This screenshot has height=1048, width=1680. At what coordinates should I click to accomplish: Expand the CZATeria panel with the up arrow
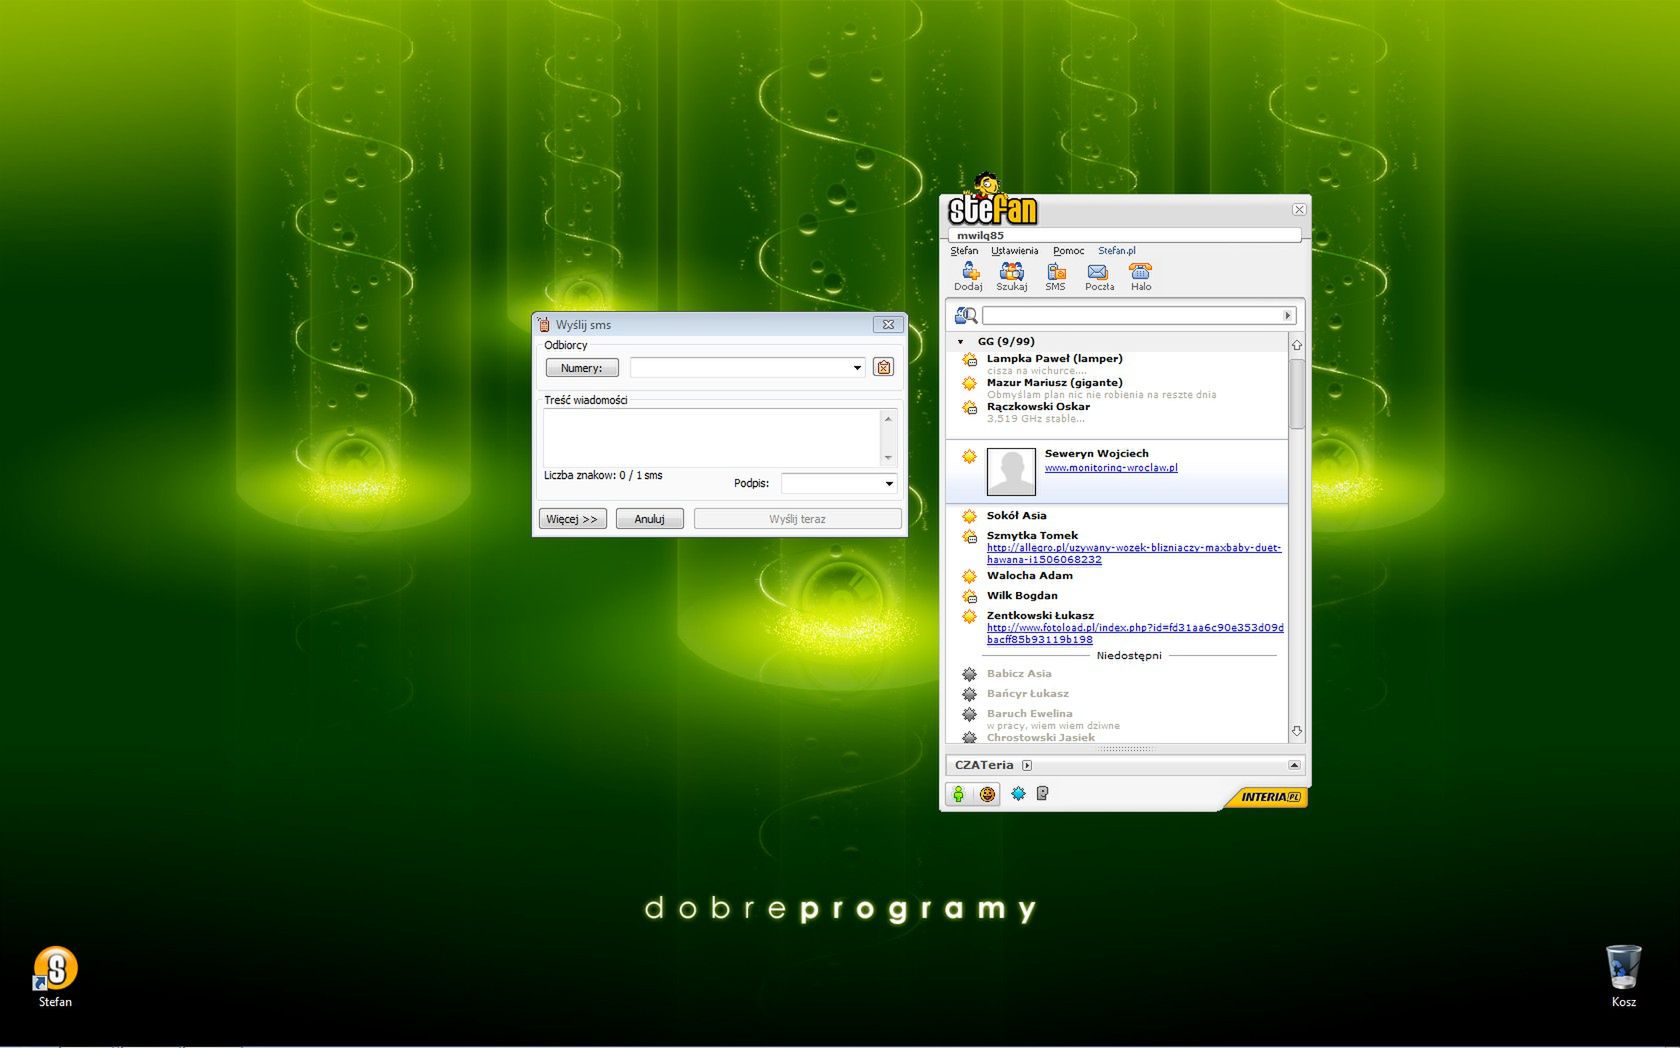[x=1294, y=766]
